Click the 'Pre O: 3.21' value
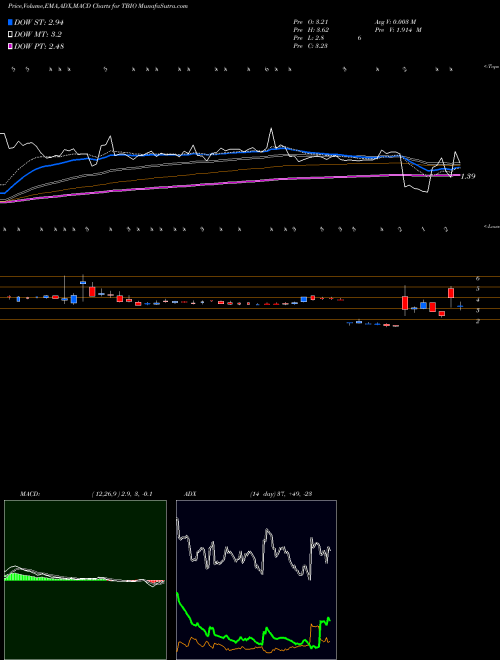The height and width of the screenshot is (660, 500). pyautogui.click(x=311, y=22)
